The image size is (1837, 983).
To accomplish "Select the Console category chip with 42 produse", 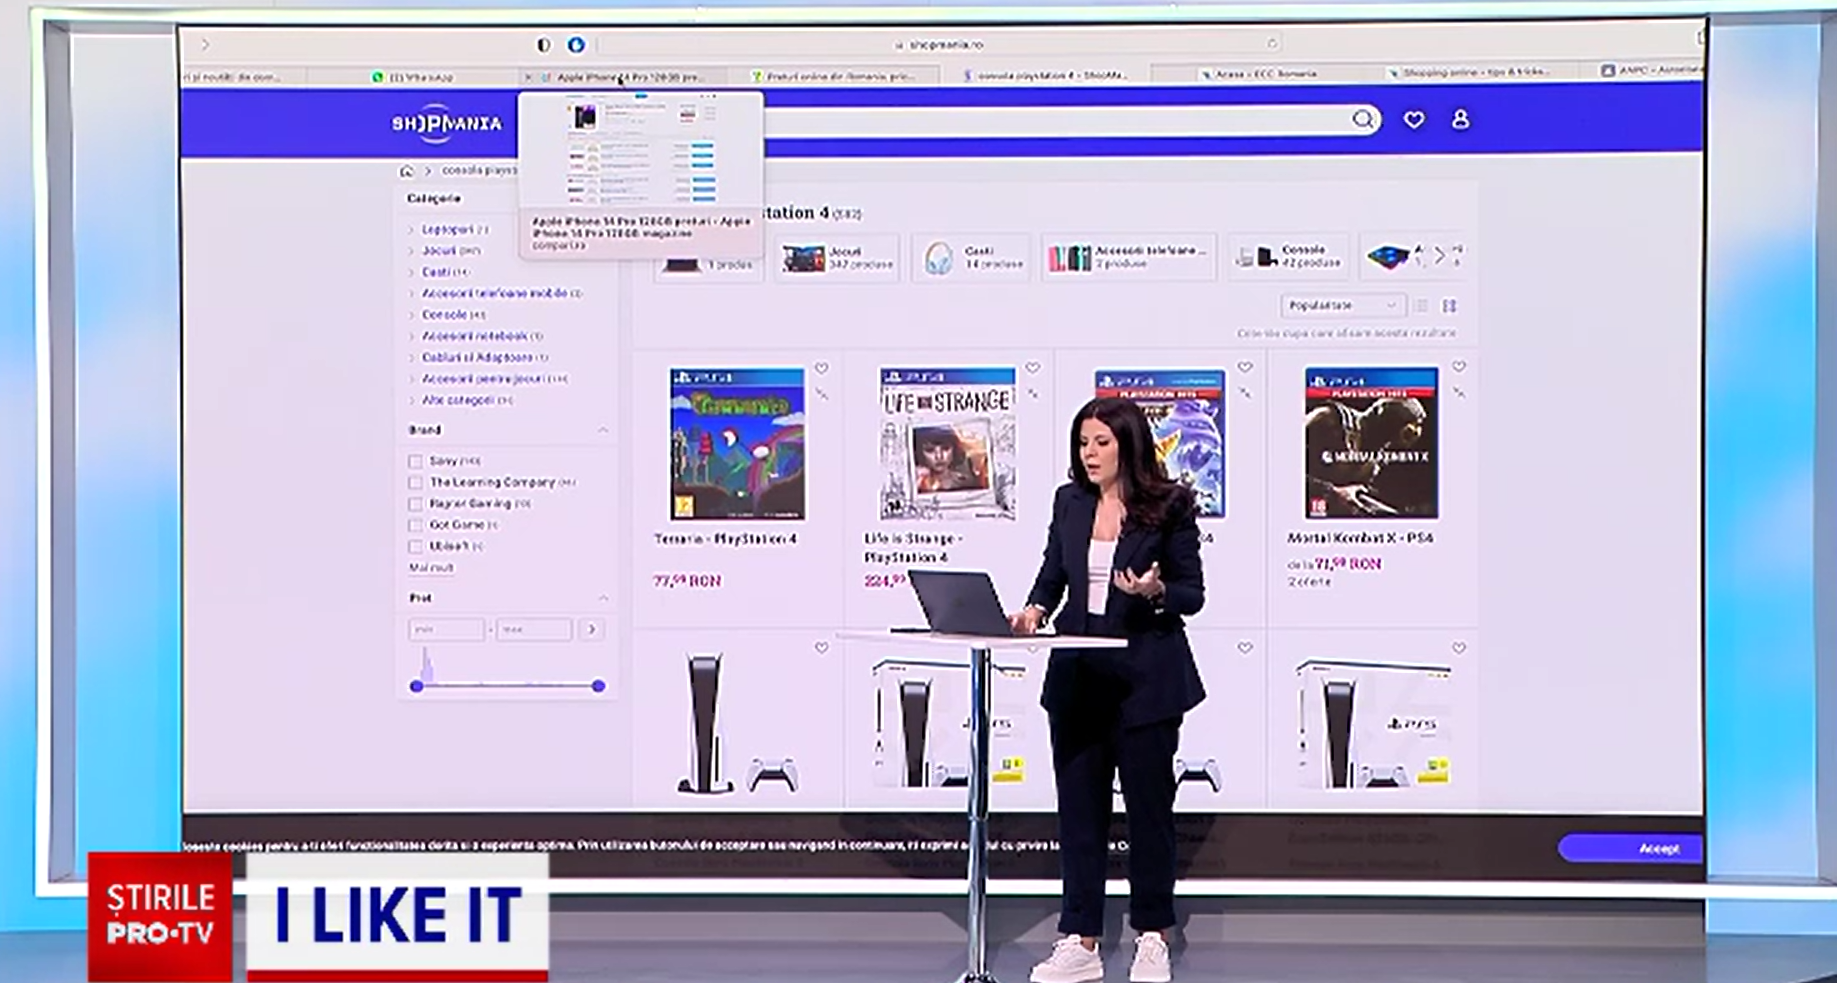I will [x=1290, y=256].
